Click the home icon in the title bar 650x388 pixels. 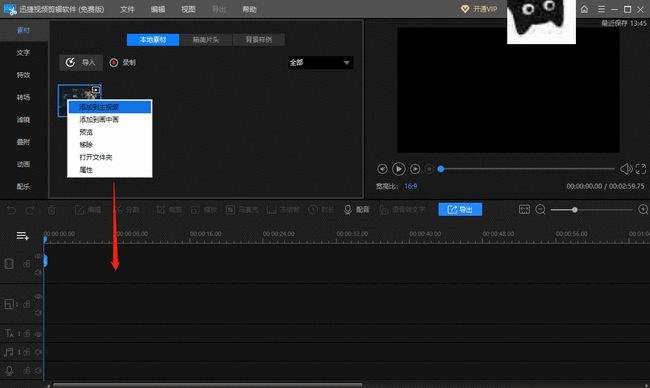pyautogui.click(x=584, y=9)
